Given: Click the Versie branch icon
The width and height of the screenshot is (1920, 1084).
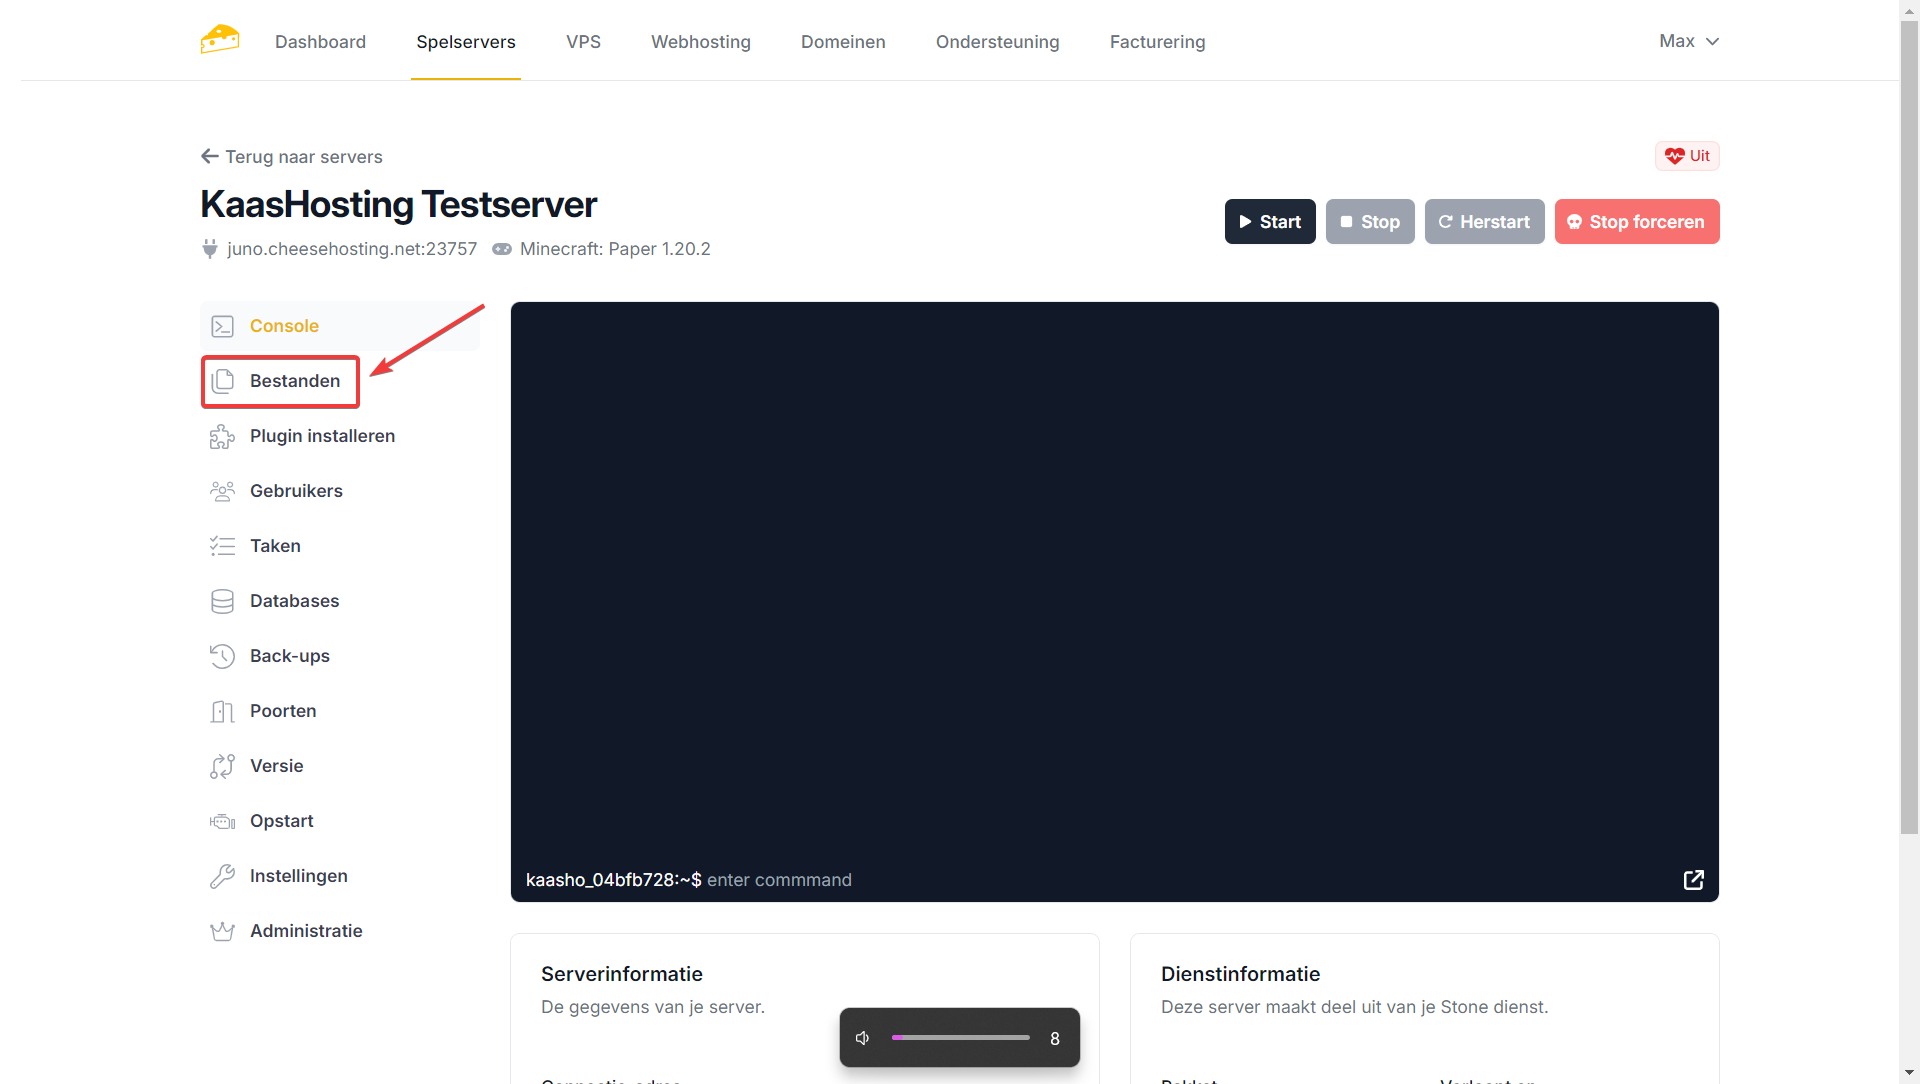Looking at the screenshot, I should 222,766.
